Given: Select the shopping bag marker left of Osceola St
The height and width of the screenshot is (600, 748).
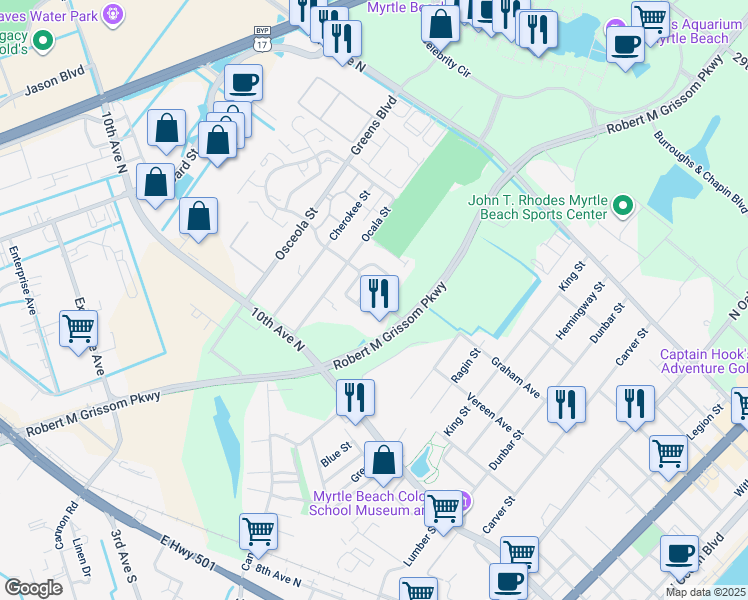Looking at the screenshot, I should click(198, 218).
